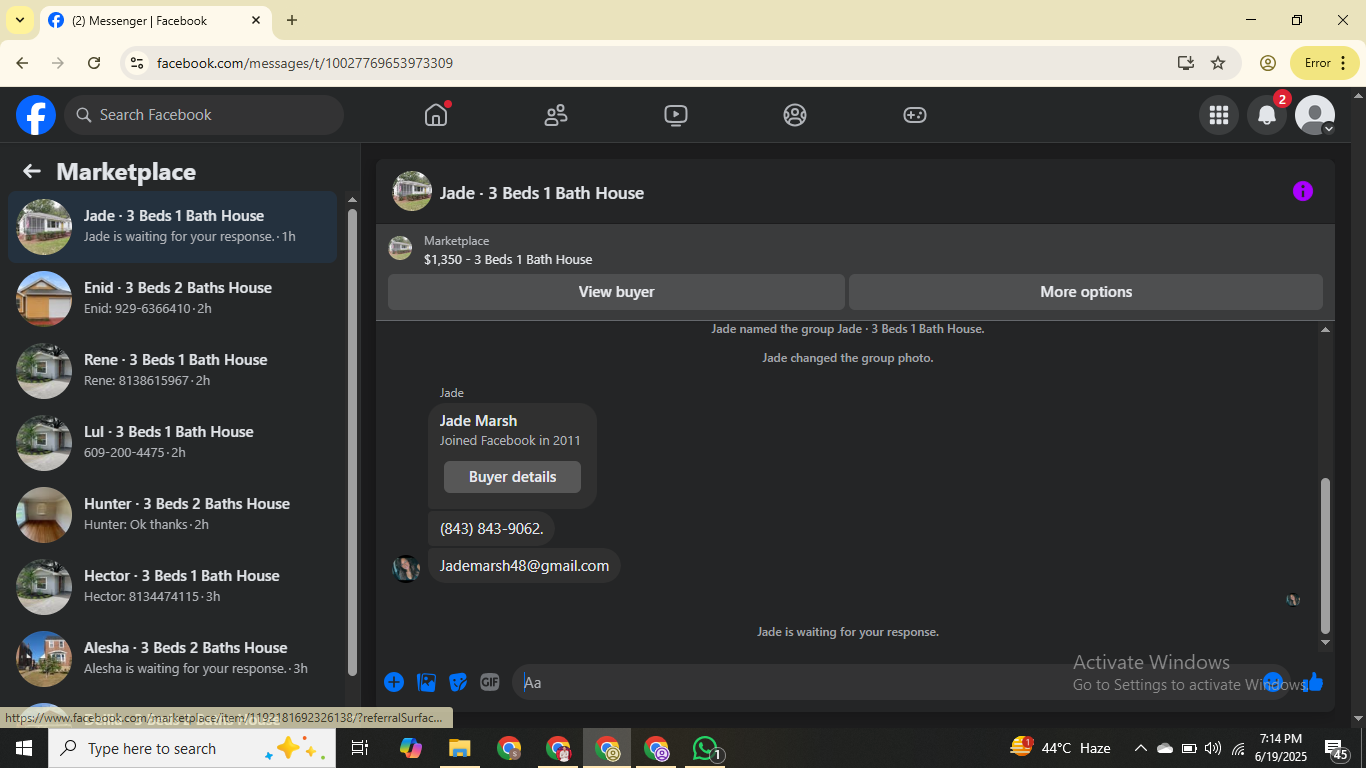Image resolution: width=1366 pixels, height=768 pixels.
Task: Click the taskbar search box
Action: point(192,748)
